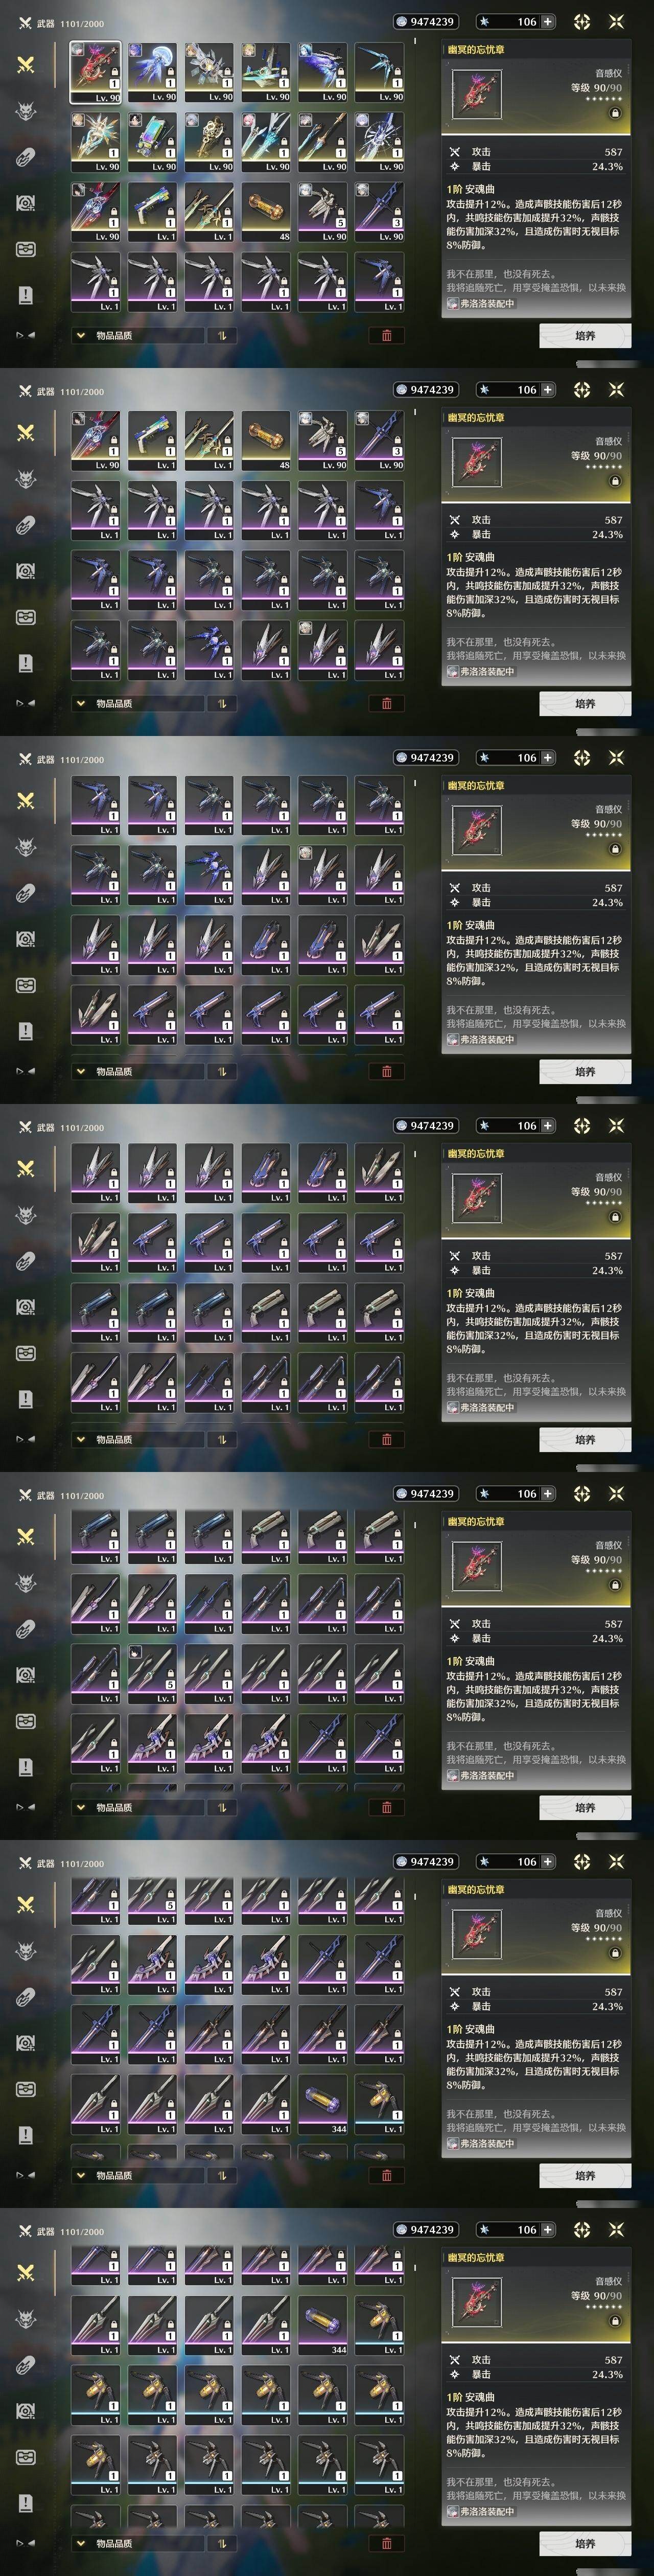Toggle ascending/descending sort arrows in topmost panel

[222, 335]
